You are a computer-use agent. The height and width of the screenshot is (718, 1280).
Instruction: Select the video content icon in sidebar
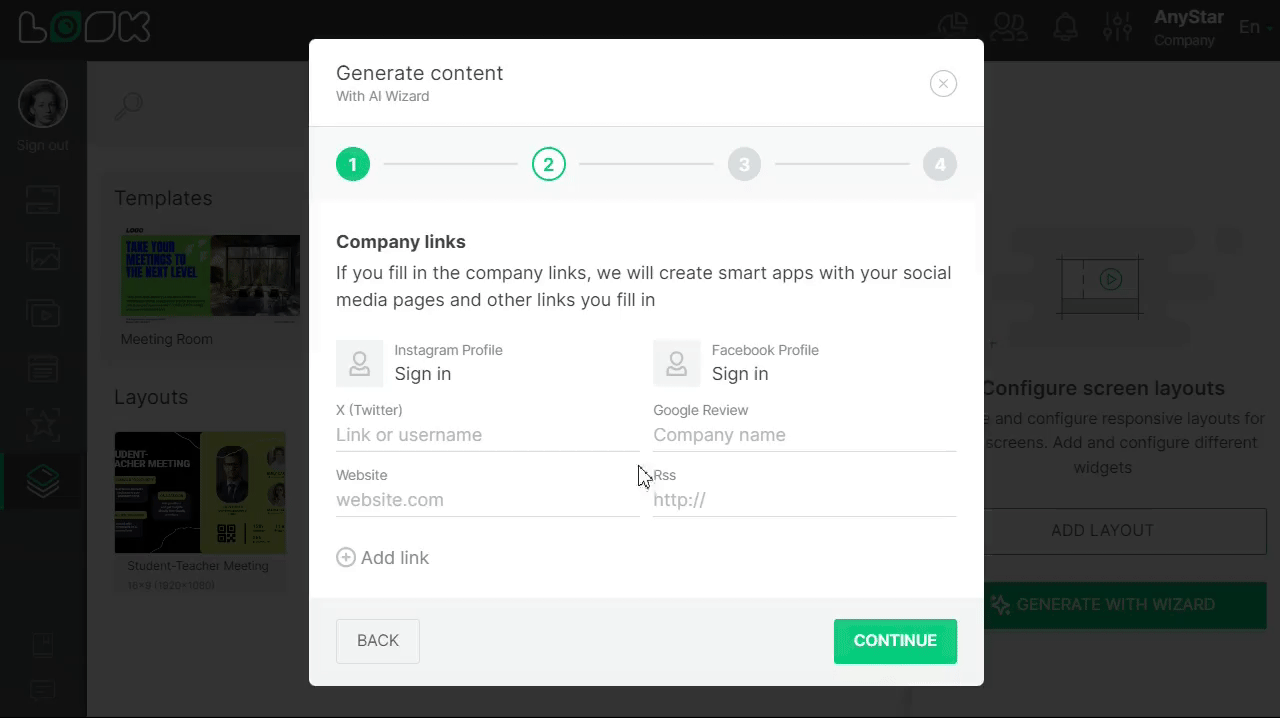[x=42, y=313]
